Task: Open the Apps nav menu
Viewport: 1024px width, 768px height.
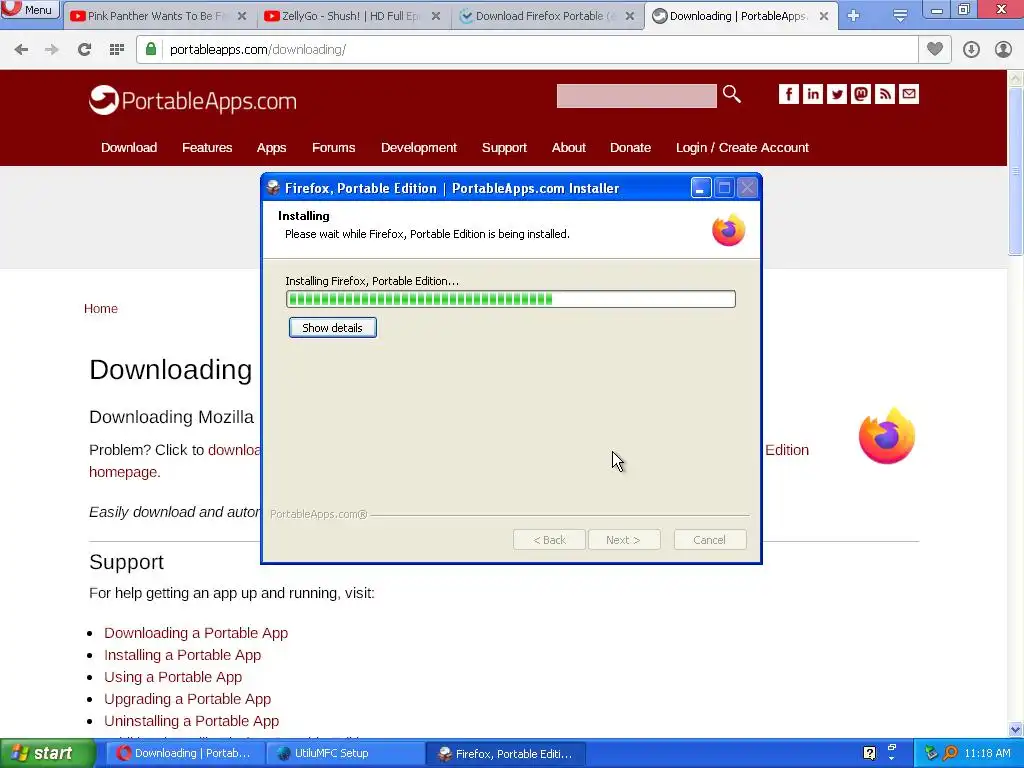Action: [272, 148]
